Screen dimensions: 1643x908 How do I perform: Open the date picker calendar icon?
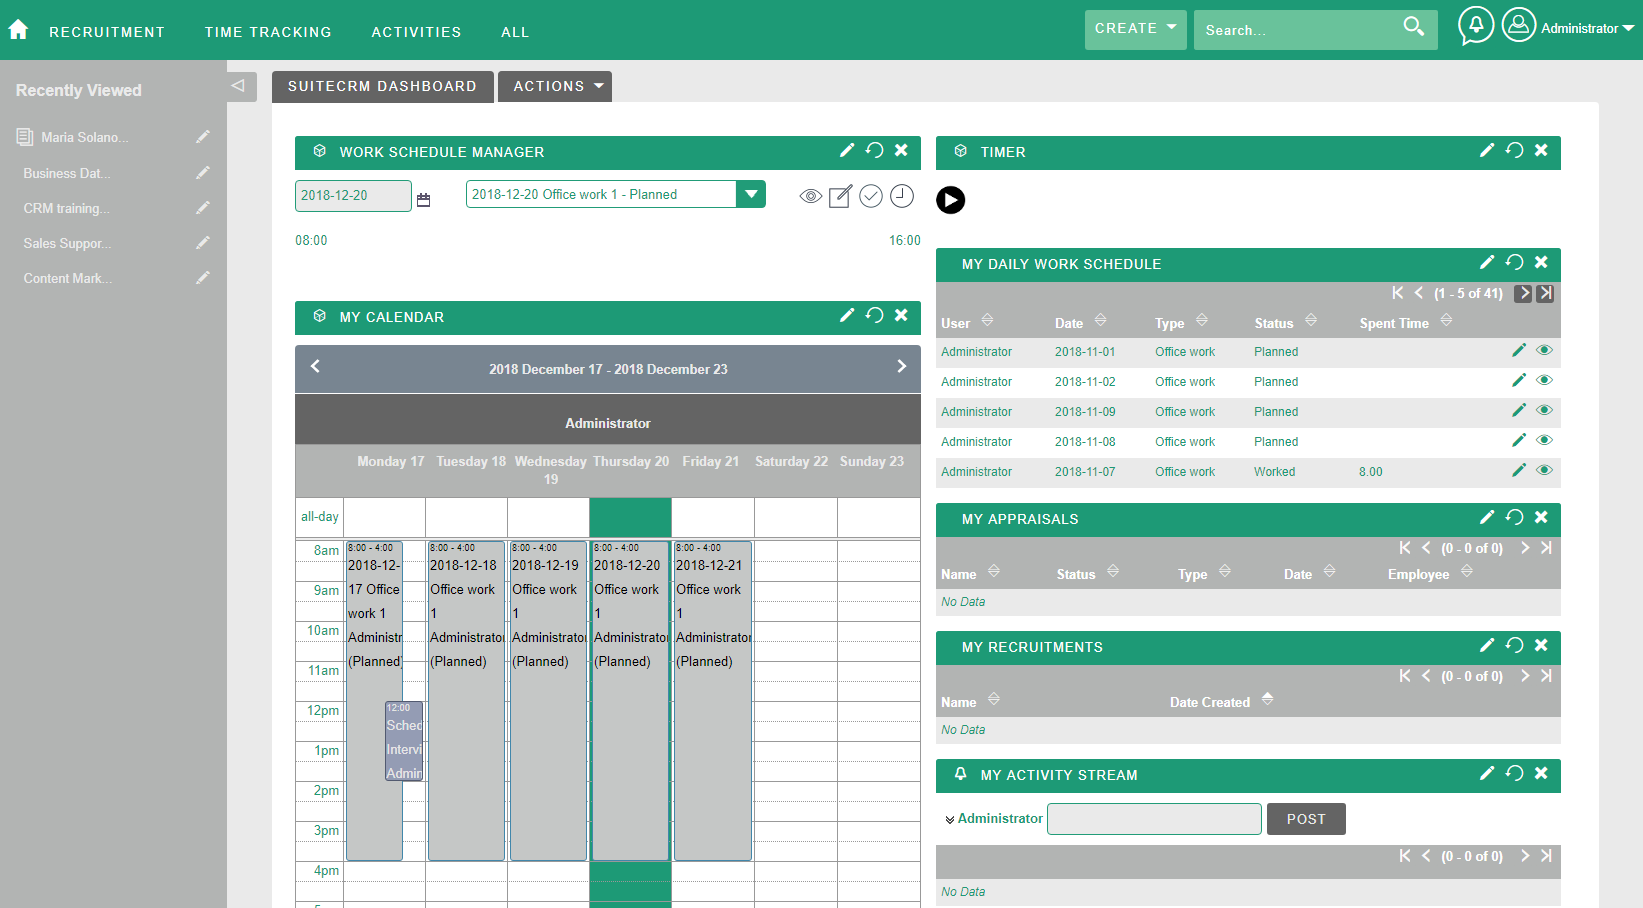(423, 200)
